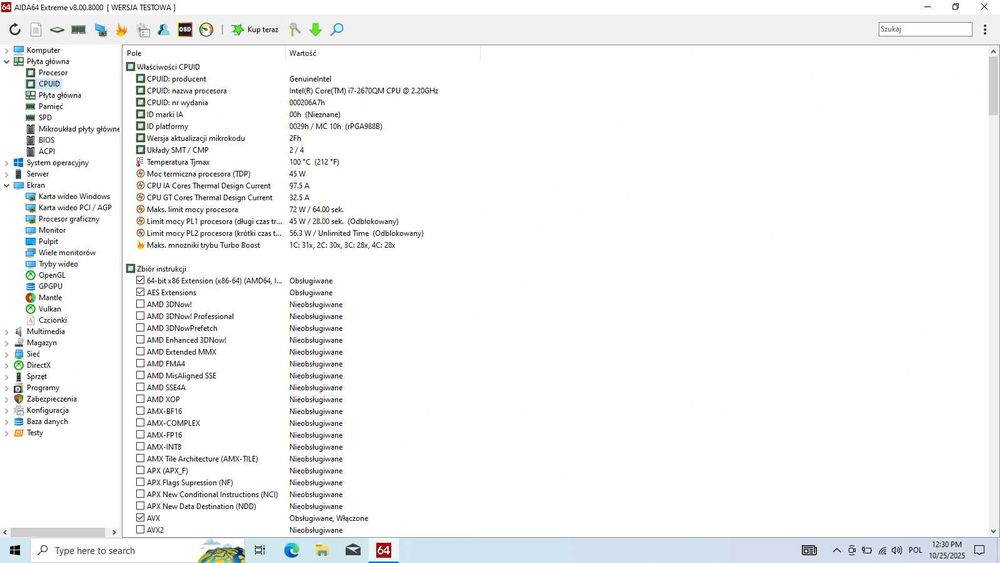This screenshot has height=563, width=1000.
Task: Click the Task View taskbar icon
Action: (x=260, y=550)
